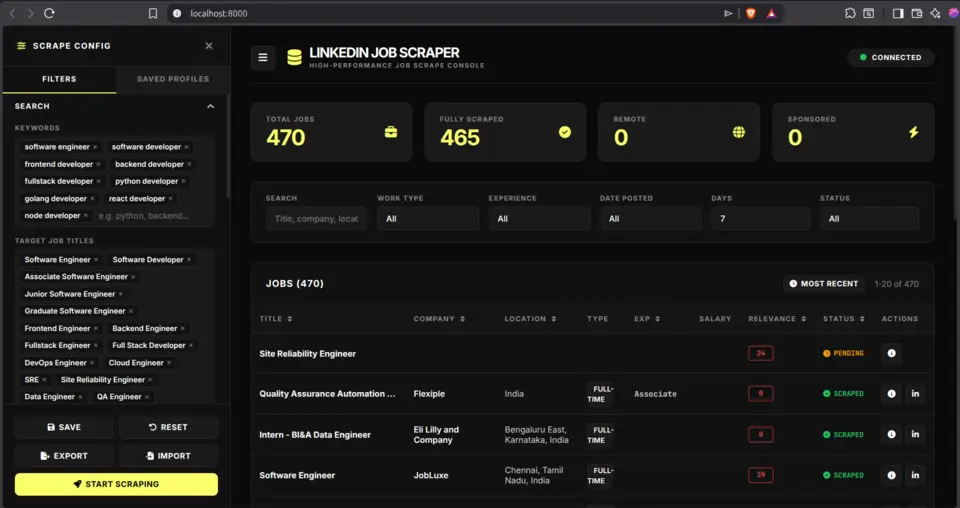Open Brave Shields lion icon

click(x=751, y=13)
